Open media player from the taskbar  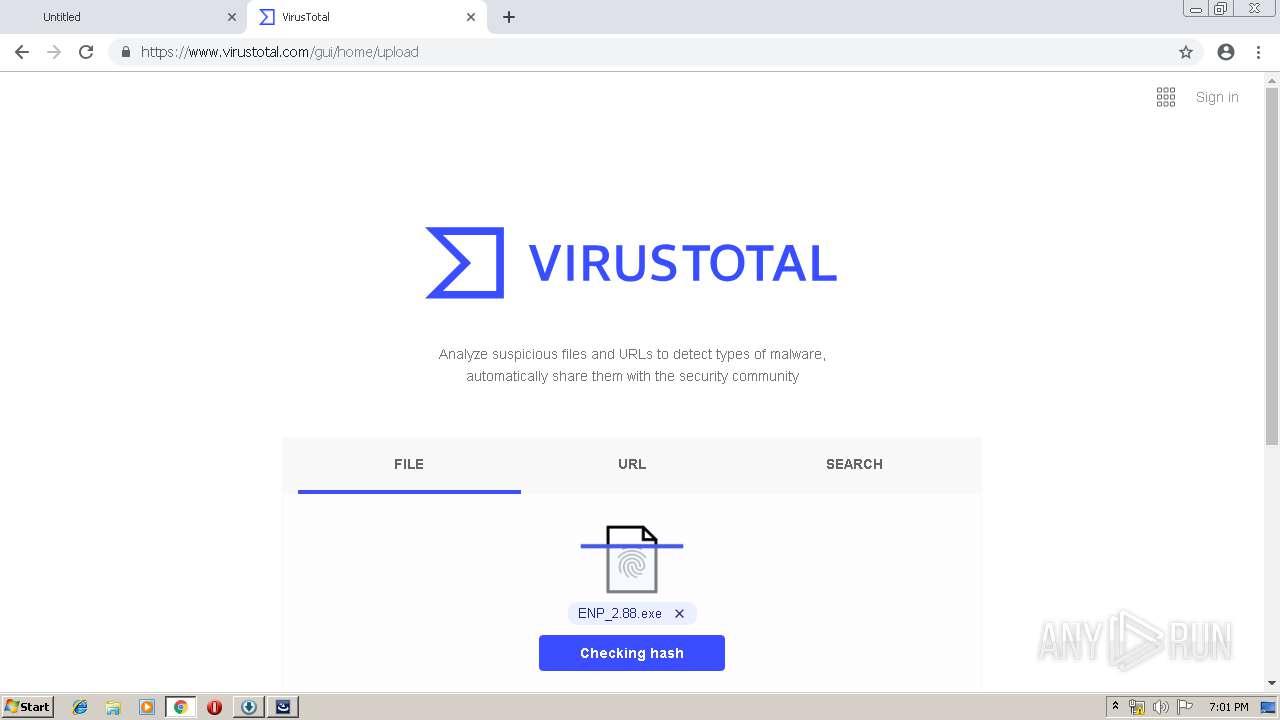tap(147, 707)
